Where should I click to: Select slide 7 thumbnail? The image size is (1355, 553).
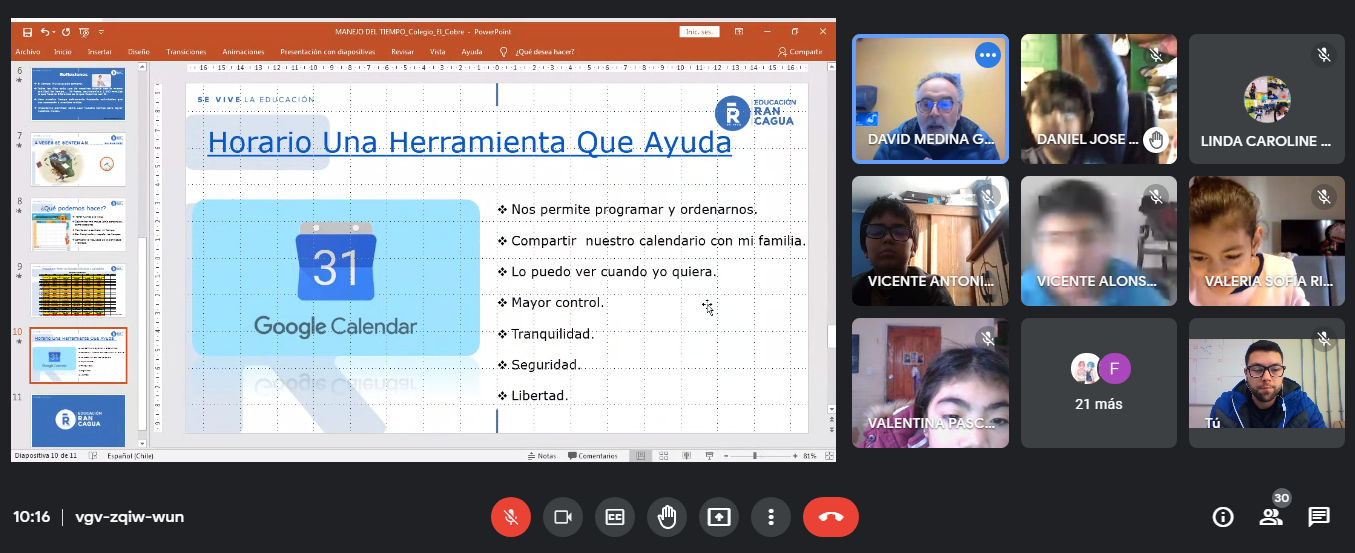[78, 159]
